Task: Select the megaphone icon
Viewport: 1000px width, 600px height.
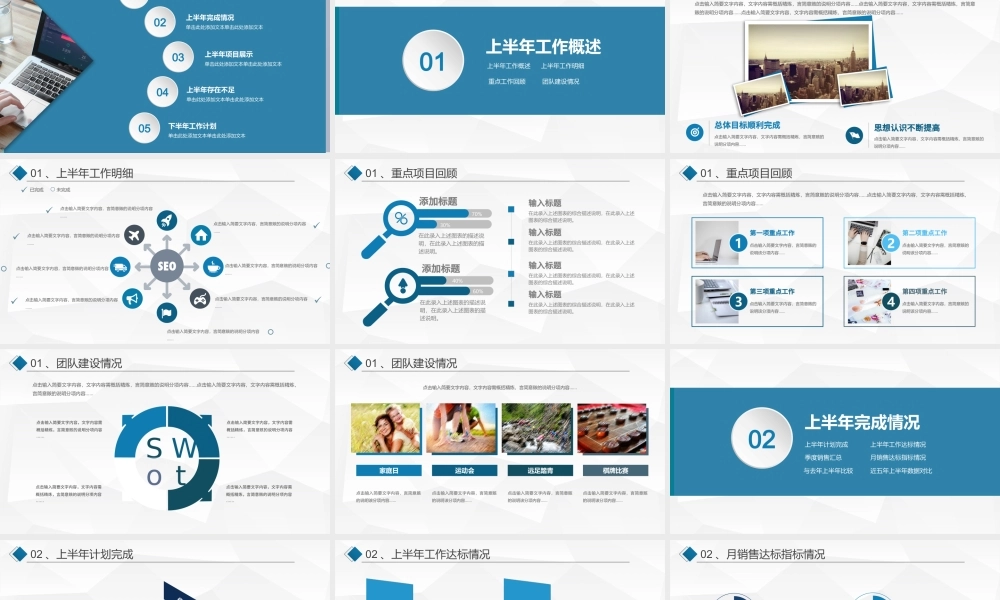Action: (x=133, y=297)
